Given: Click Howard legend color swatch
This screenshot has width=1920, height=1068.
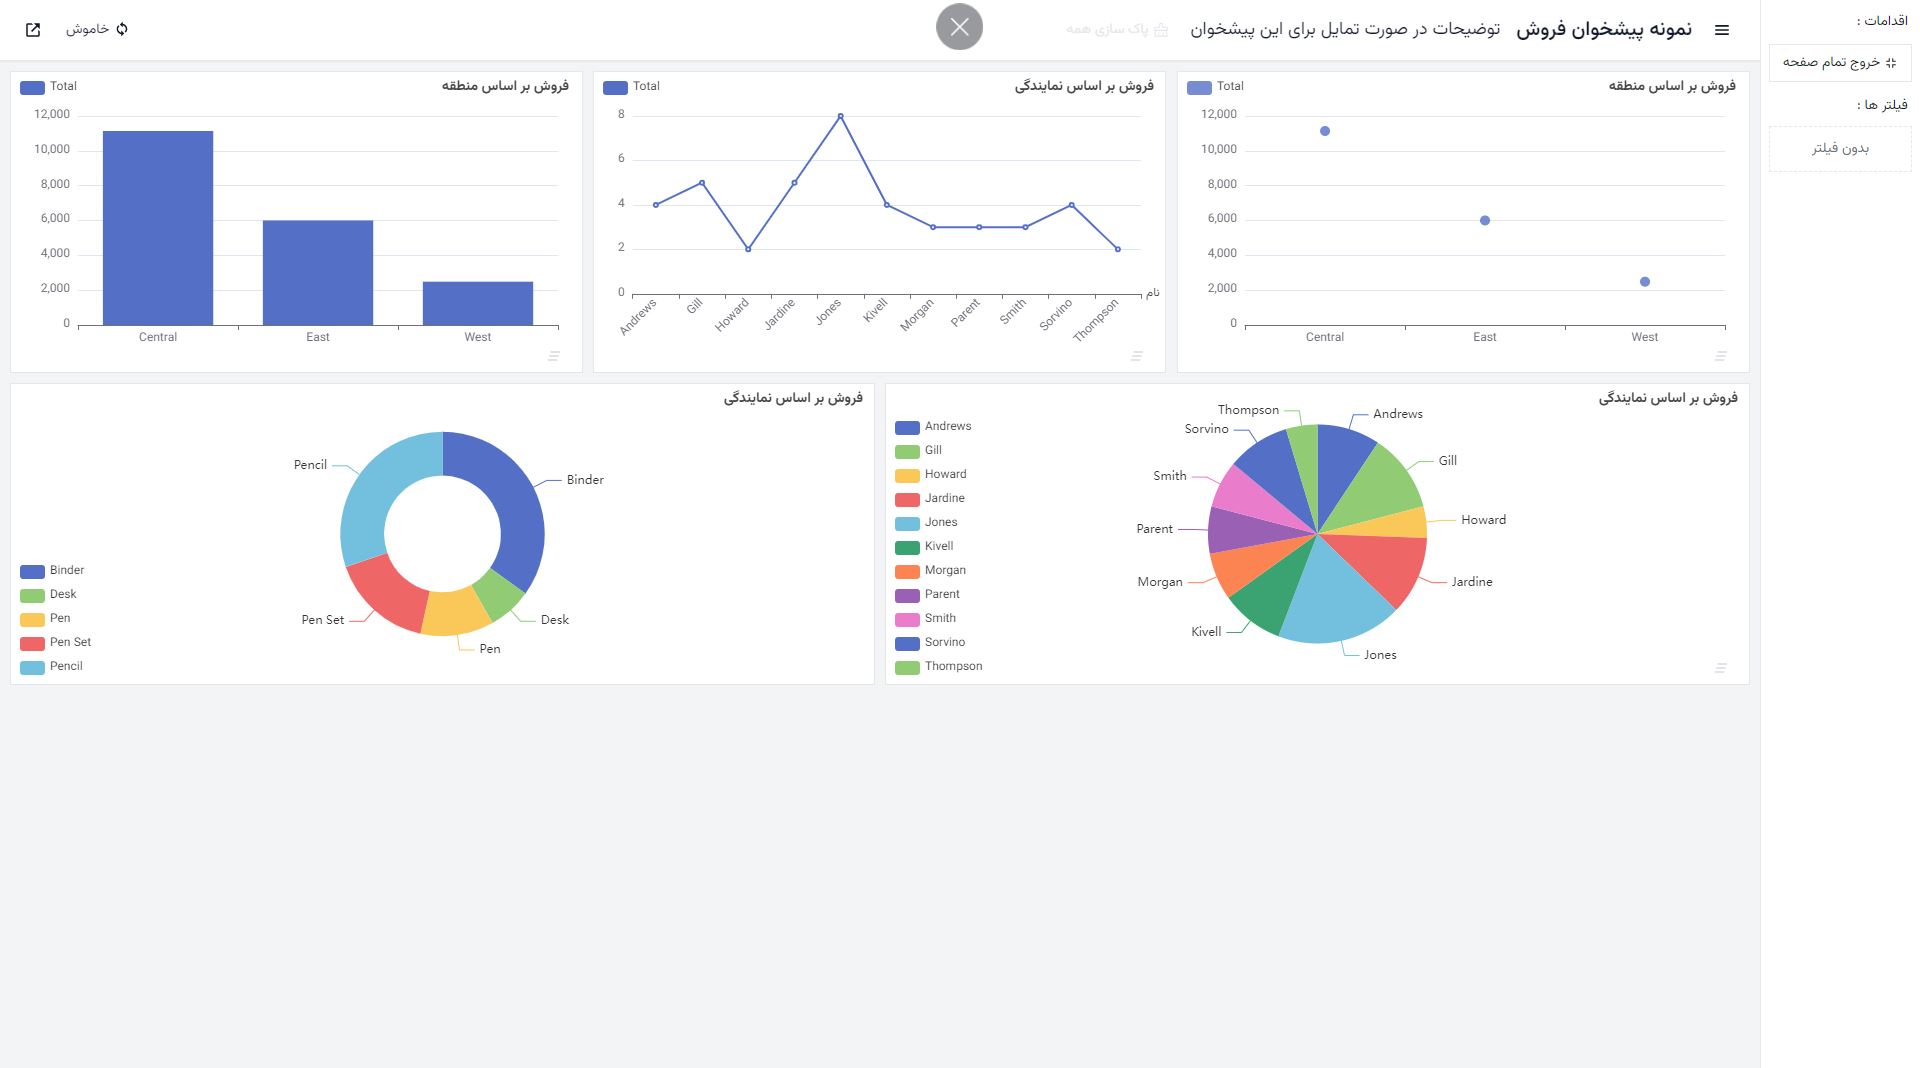Looking at the screenshot, I should (x=907, y=475).
